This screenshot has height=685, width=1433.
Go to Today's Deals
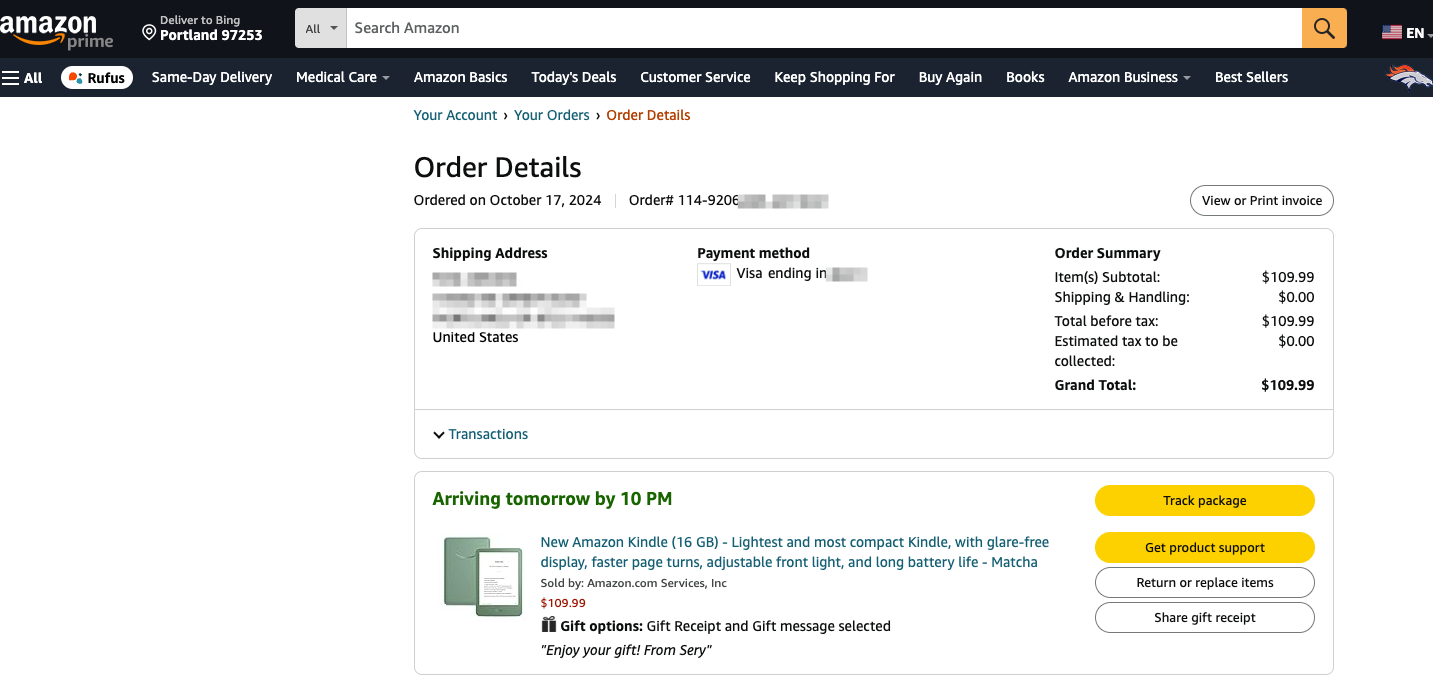573,77
